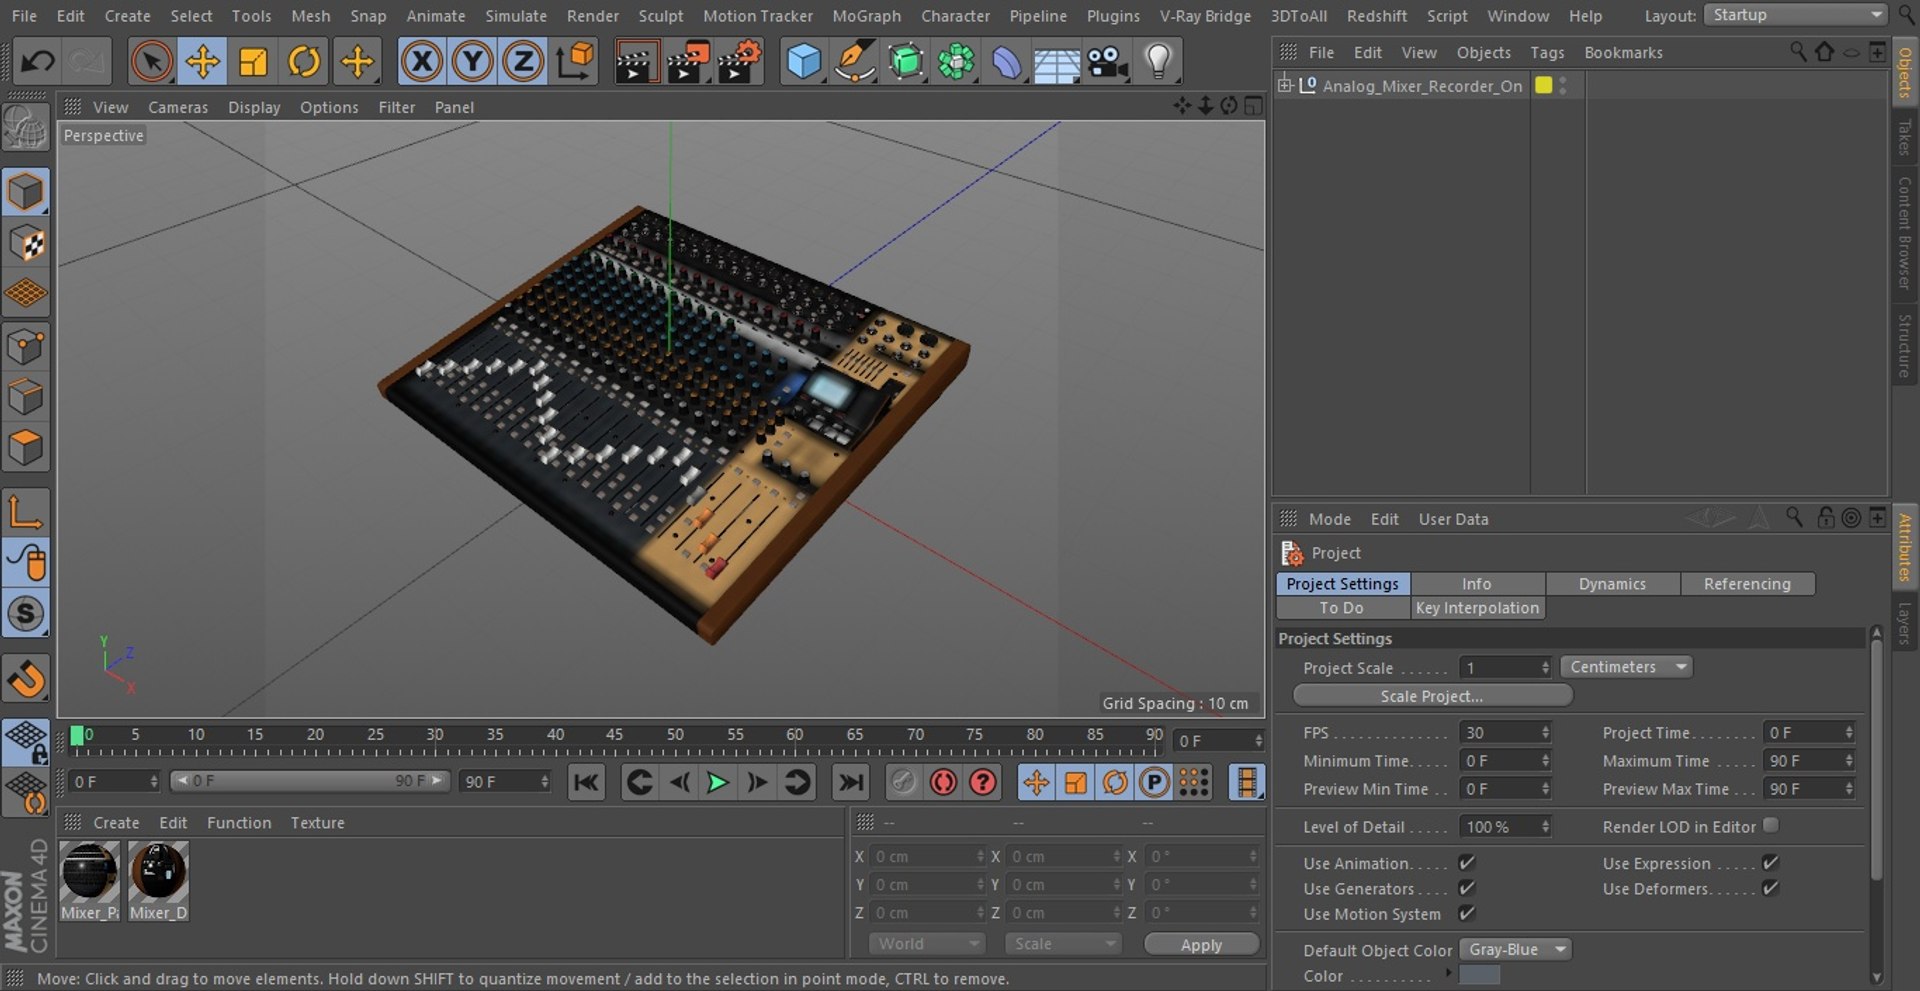
Task: Click the Coordinate System icon
Action: 575,62
